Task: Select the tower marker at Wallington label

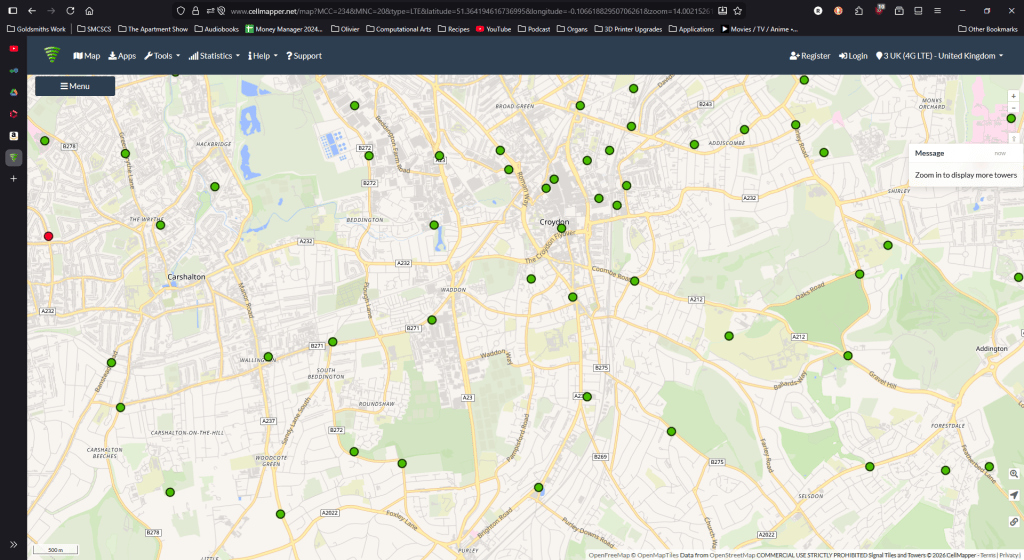Action: (268, 357)
